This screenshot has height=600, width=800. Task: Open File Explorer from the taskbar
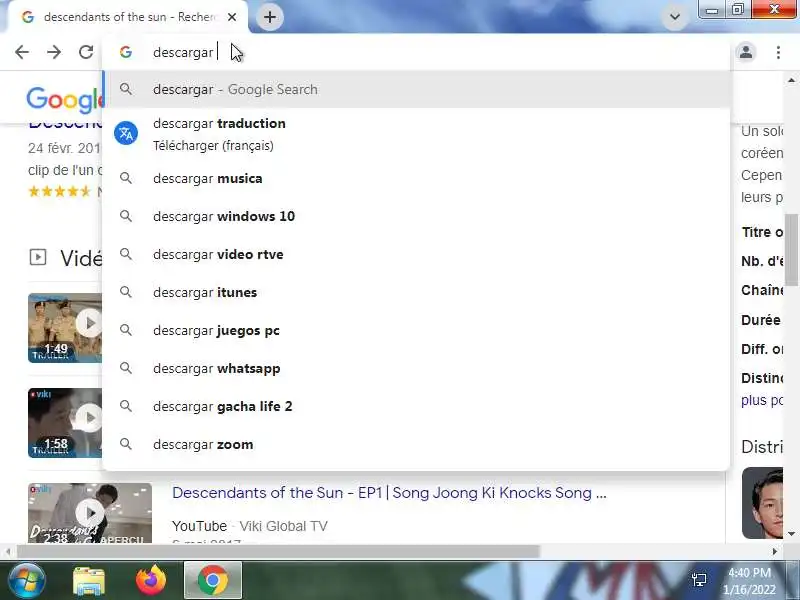tap(89, 581)
